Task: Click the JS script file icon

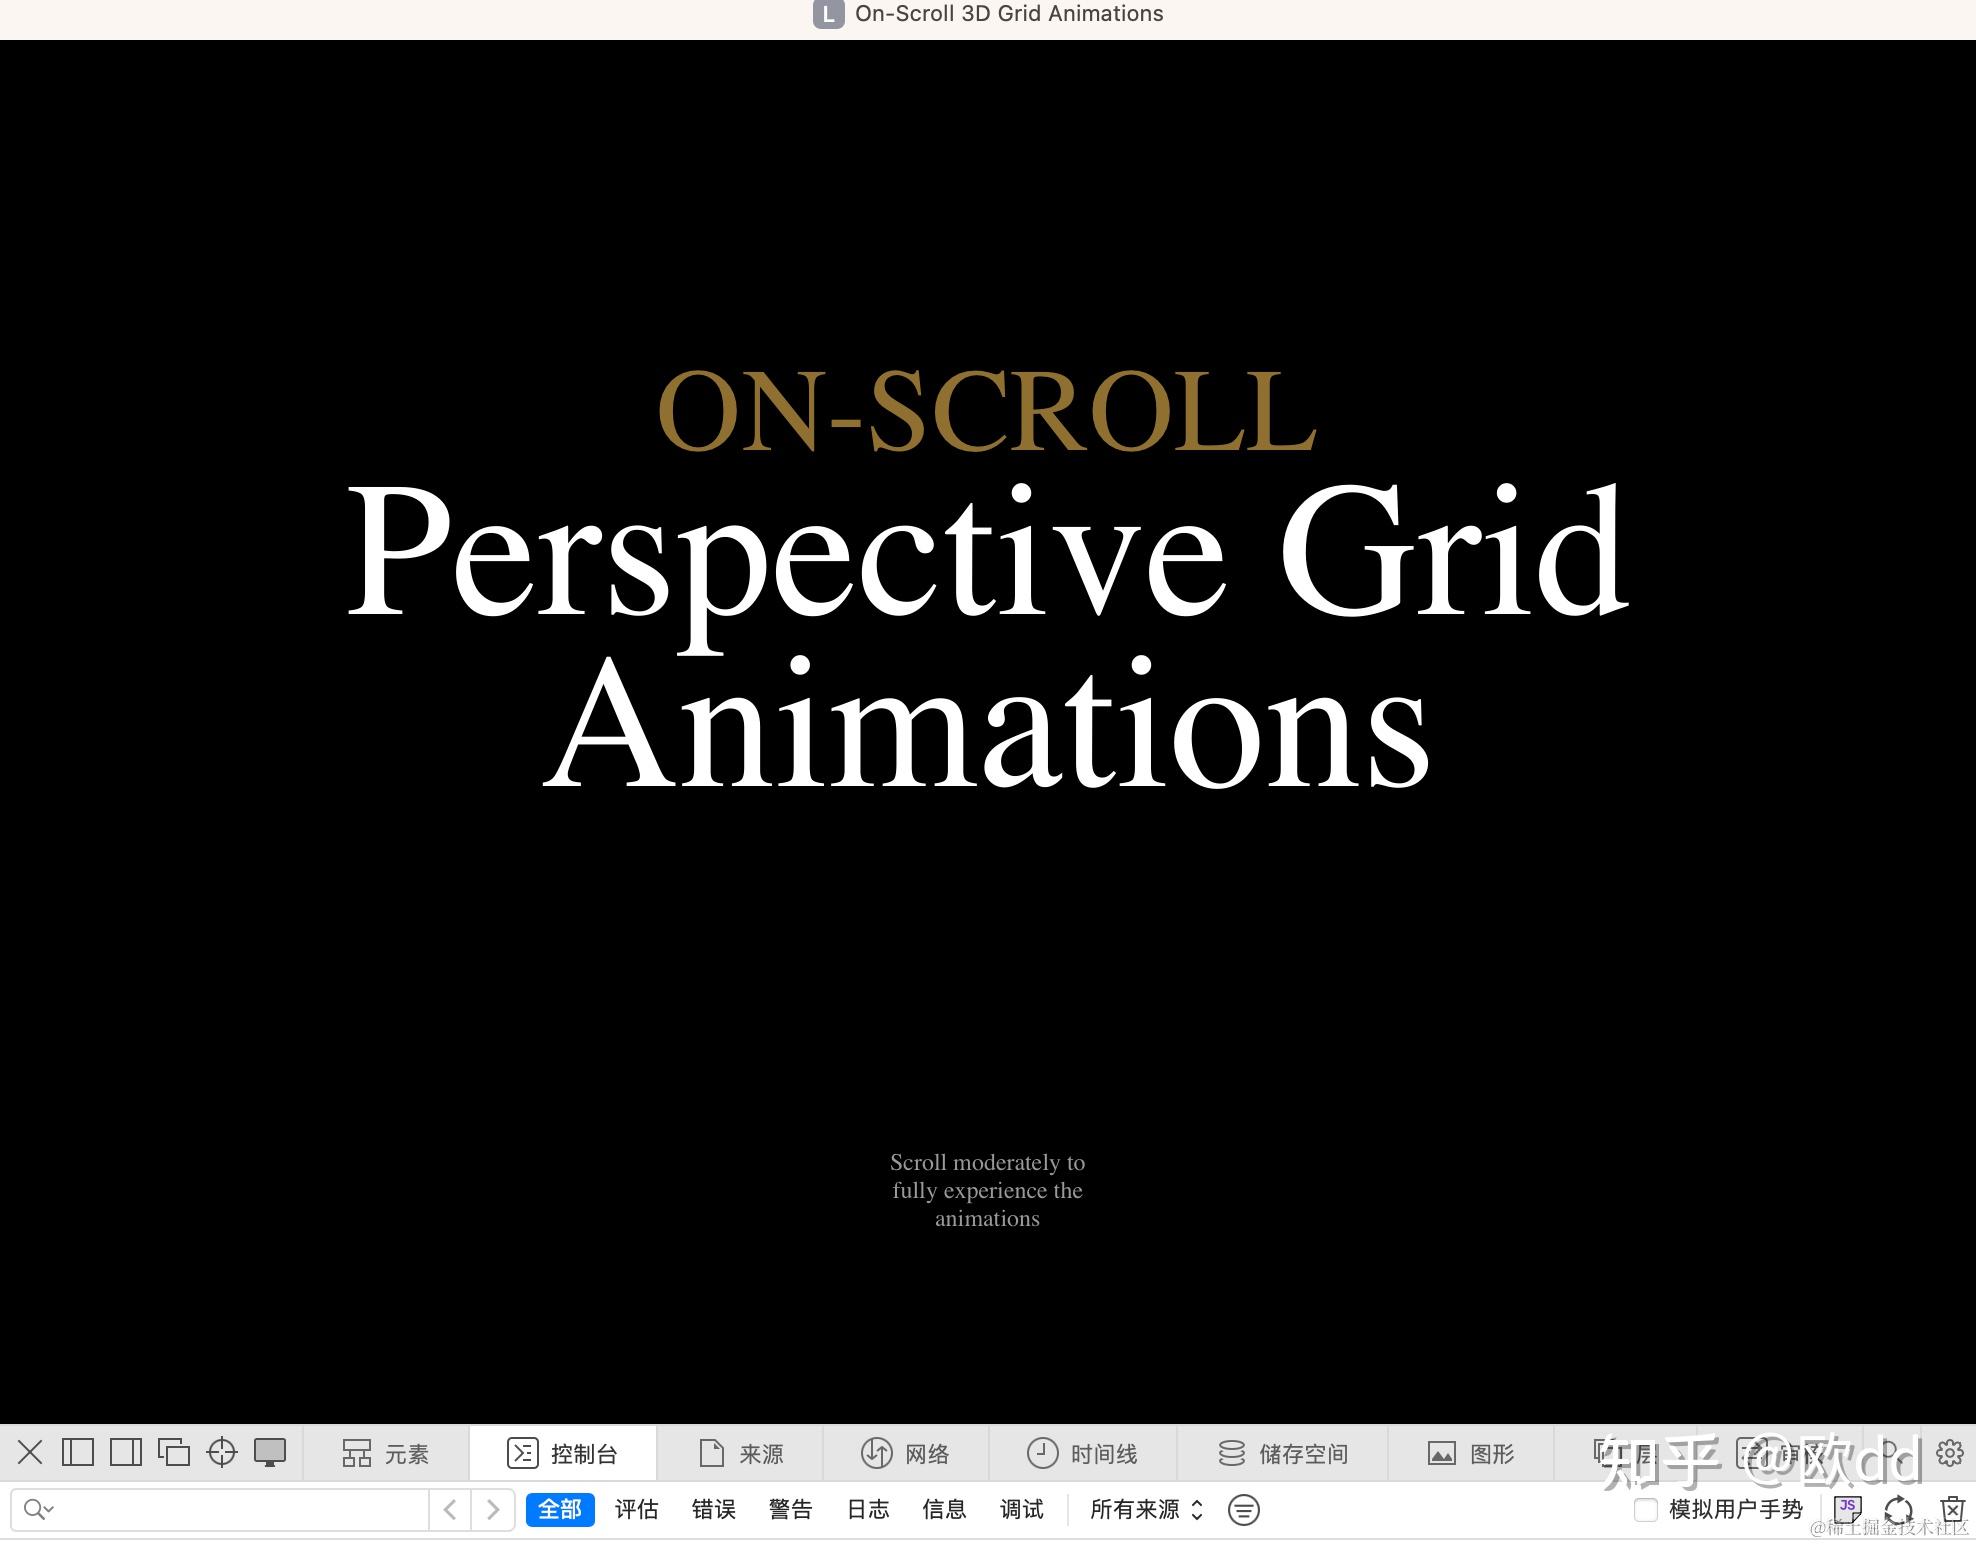Action: pos(1846,1510)
